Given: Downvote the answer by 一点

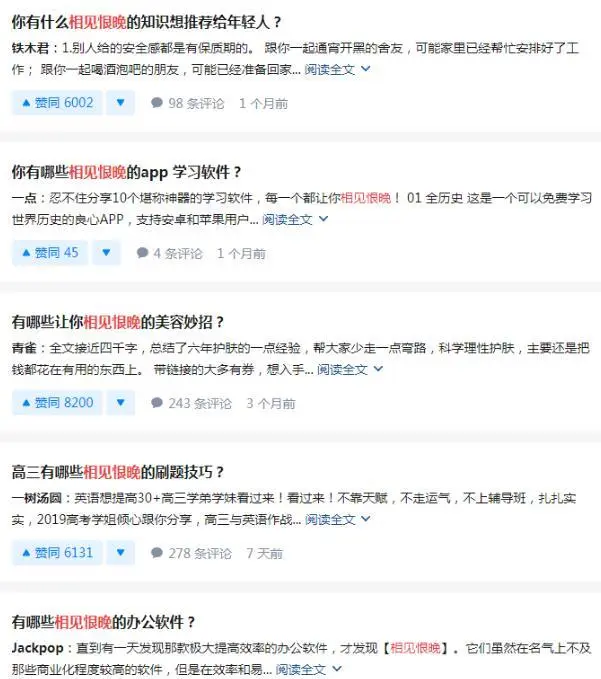Looking at the screenshot, I should click(x=106, y=253).
